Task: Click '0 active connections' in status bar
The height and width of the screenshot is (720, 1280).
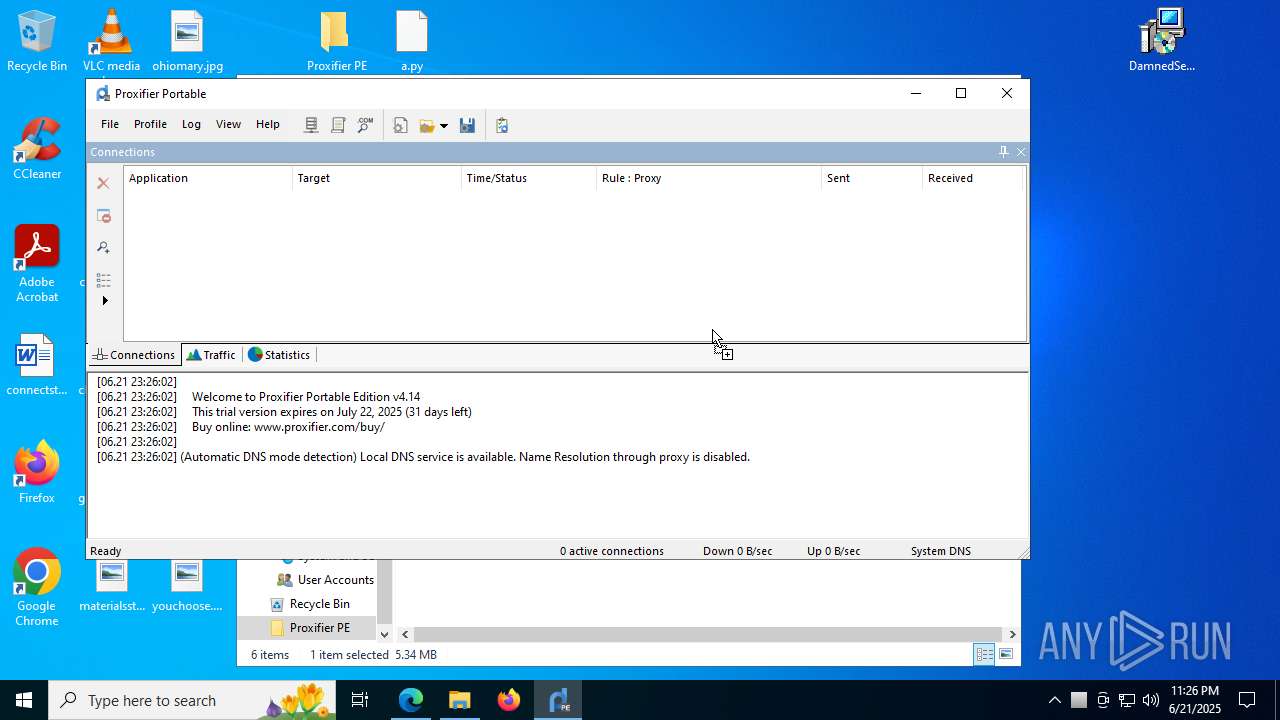Action: tap(611, 551)
